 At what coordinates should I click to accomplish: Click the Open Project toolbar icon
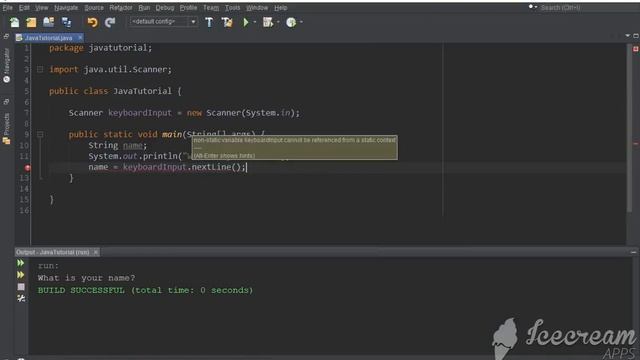49,22
